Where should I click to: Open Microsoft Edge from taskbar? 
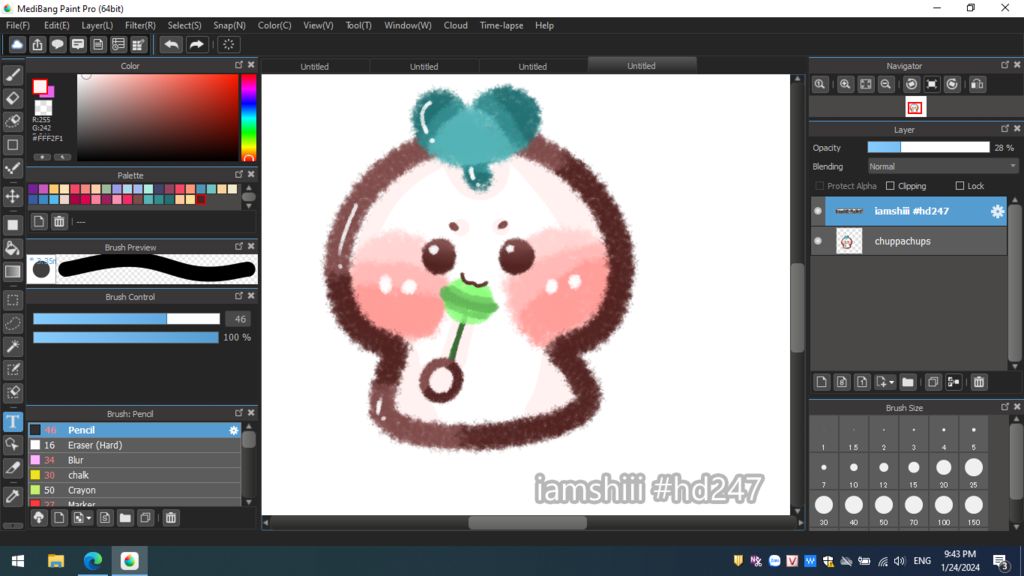pyautogui.click(x=93, y=561)
